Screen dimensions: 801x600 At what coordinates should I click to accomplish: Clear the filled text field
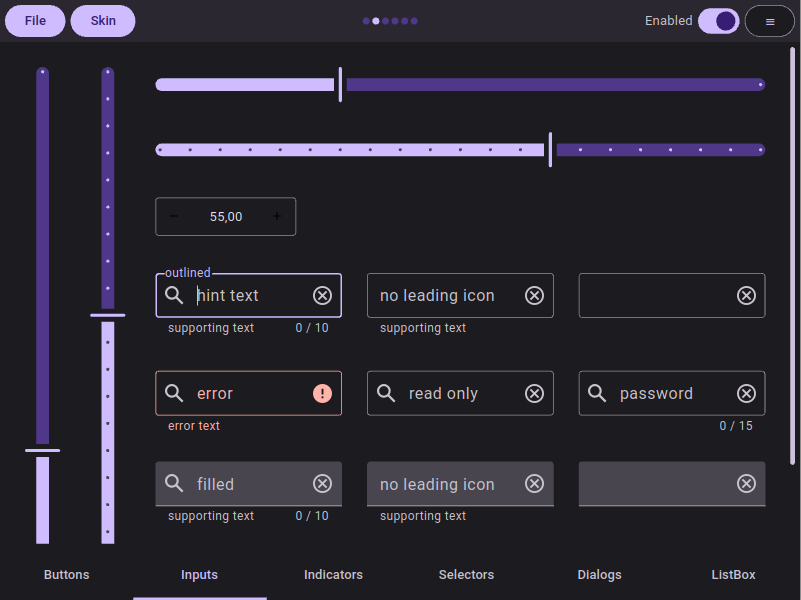[x=322, y=484]
